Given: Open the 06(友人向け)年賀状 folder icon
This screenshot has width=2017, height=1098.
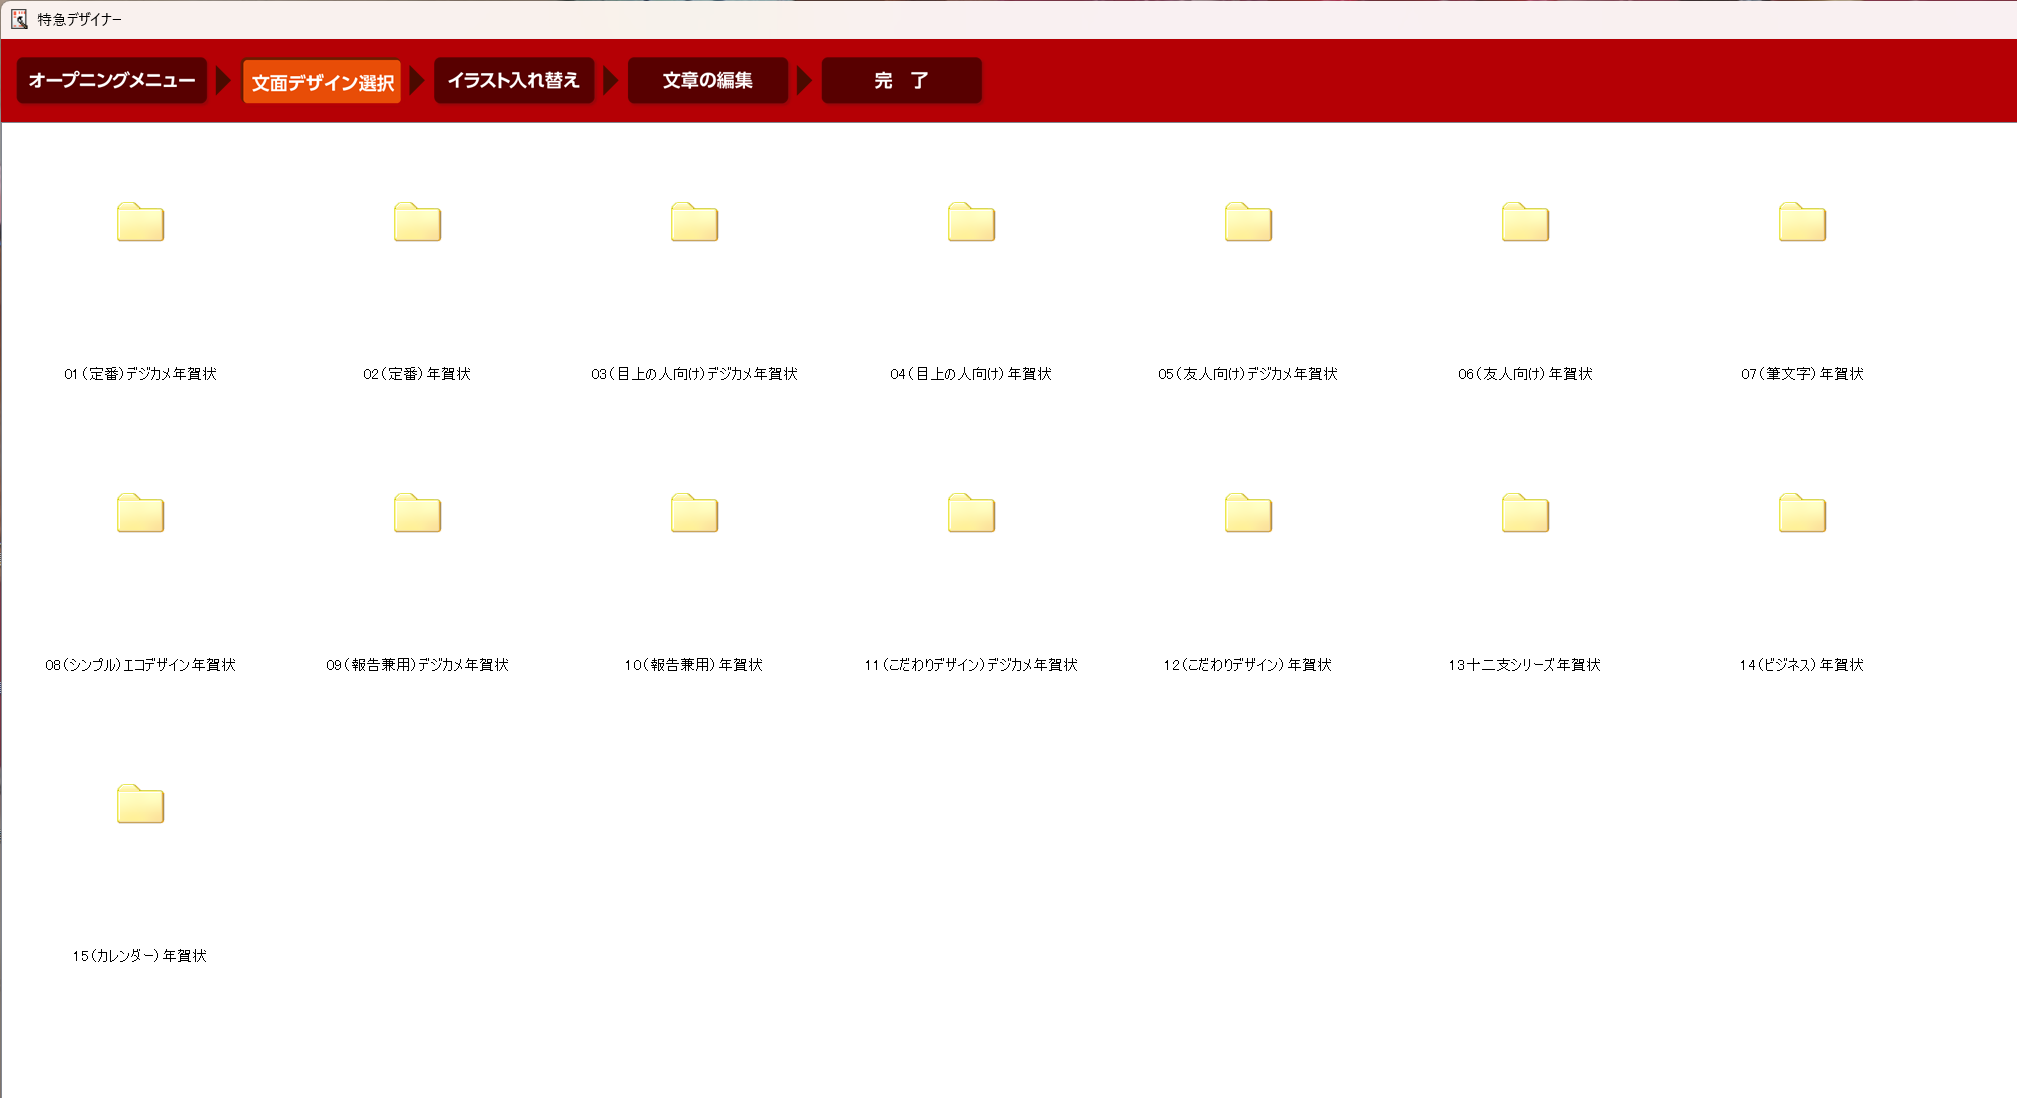Looking at the screenshot, I should pos(1525,222).
